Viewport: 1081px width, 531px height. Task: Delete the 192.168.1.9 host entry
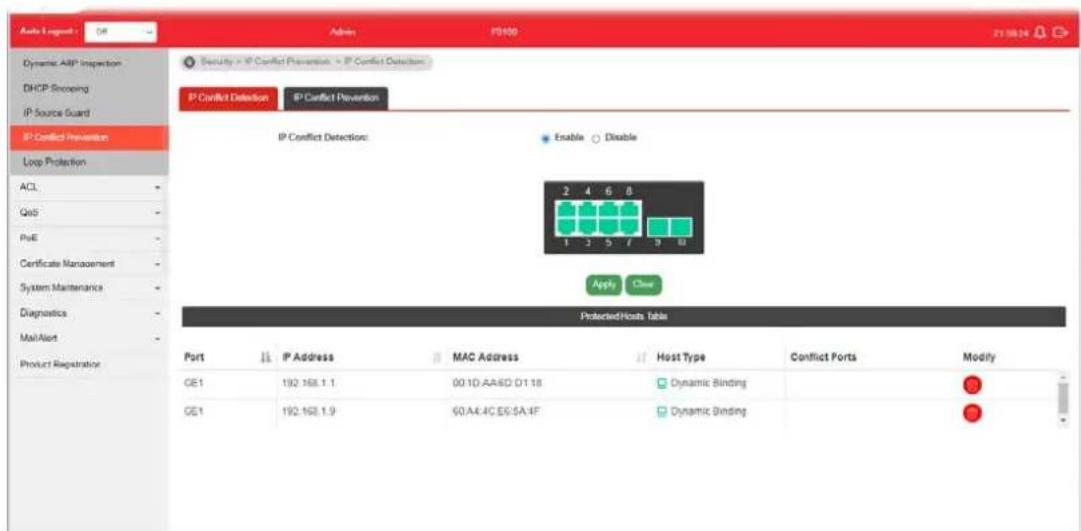[972, 412]
